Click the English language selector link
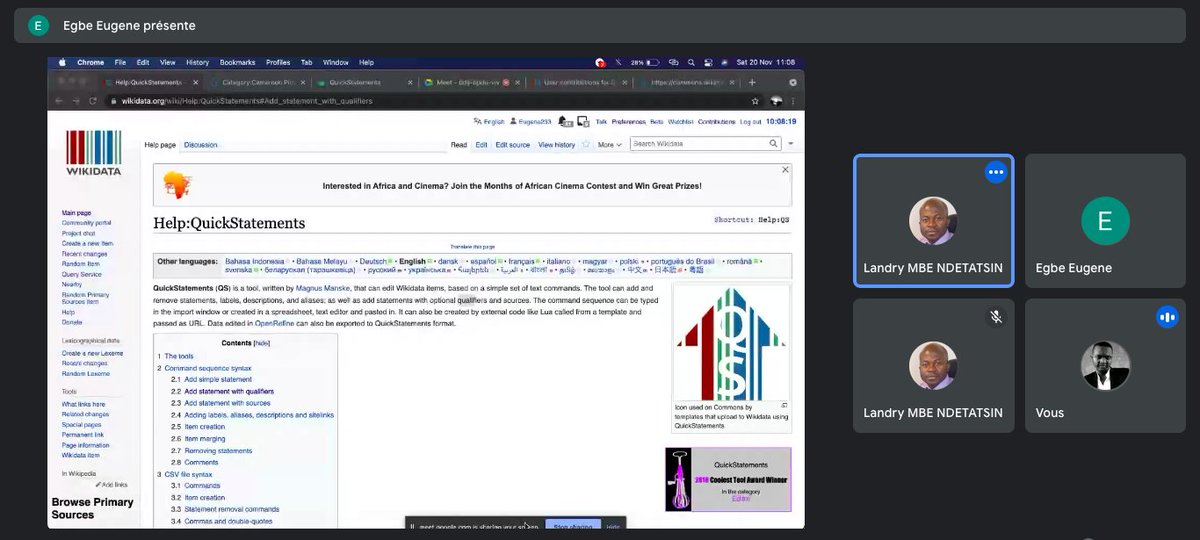Image resolution: width=1200 pixels, height=540 pixels. (x=490, y=121)
